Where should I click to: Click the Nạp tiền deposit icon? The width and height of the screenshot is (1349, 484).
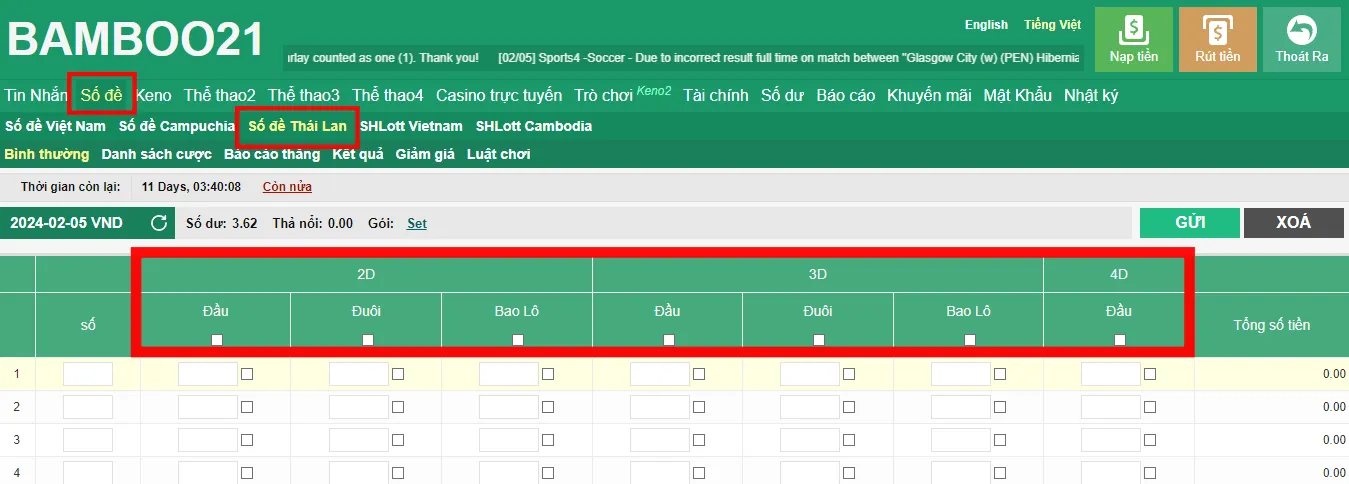1133,30
